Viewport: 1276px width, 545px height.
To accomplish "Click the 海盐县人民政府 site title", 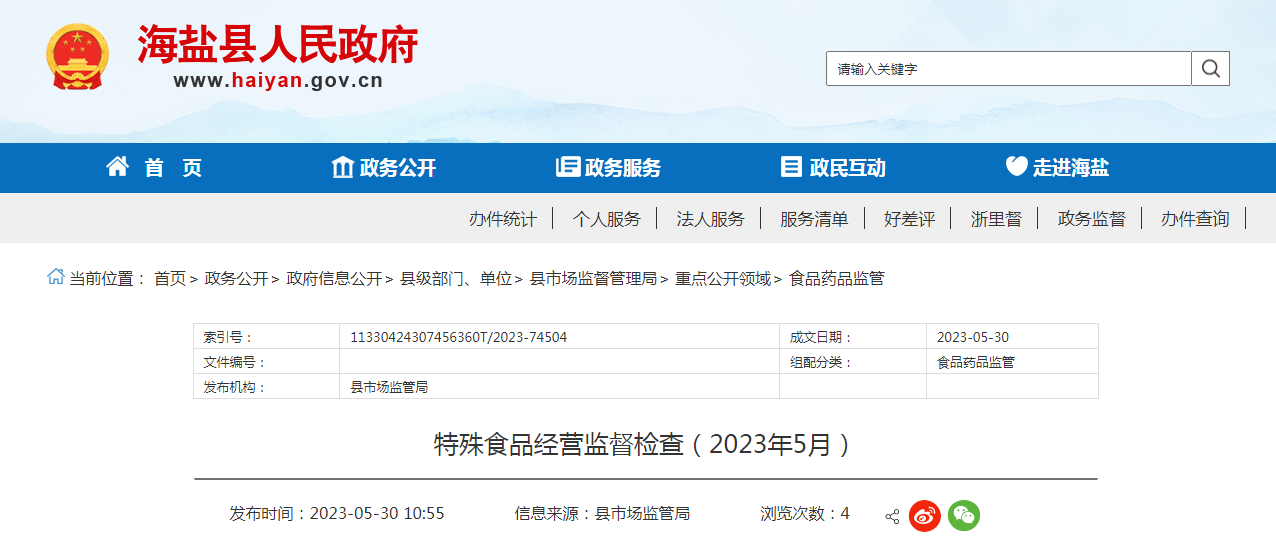I will click(278, 44).
